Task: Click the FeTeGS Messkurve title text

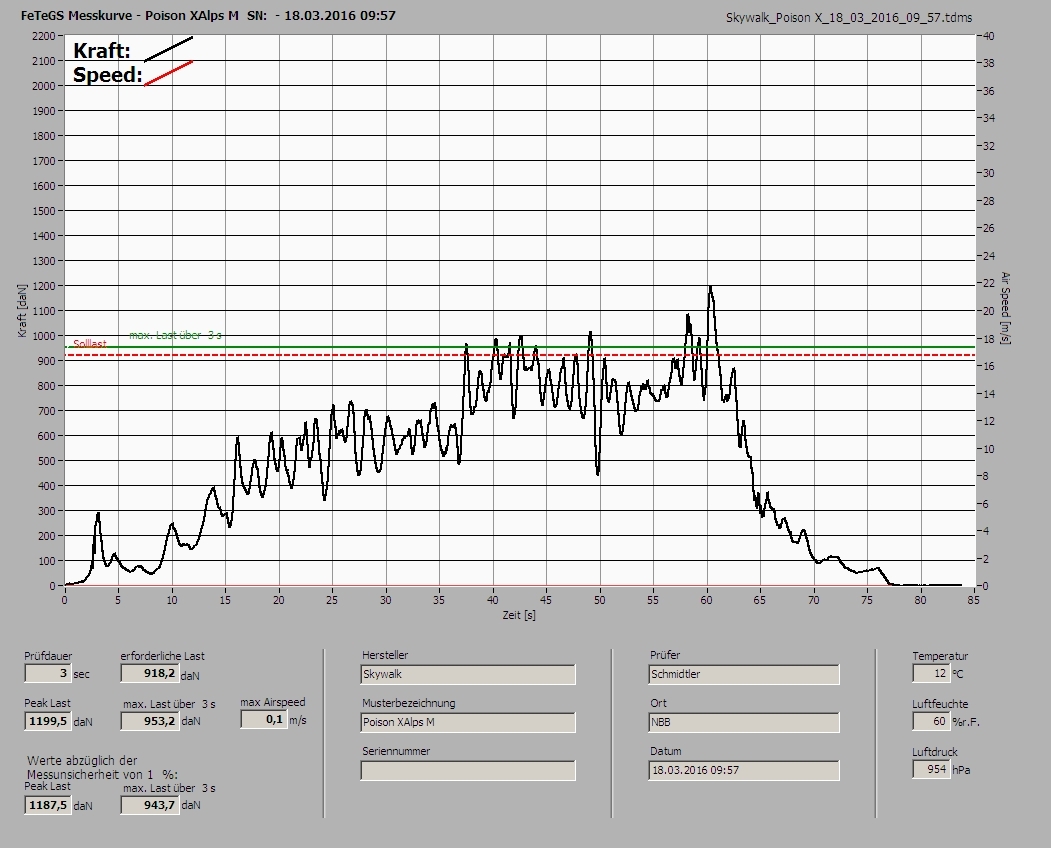Action: pyautogui.click(x=208, y=15)
